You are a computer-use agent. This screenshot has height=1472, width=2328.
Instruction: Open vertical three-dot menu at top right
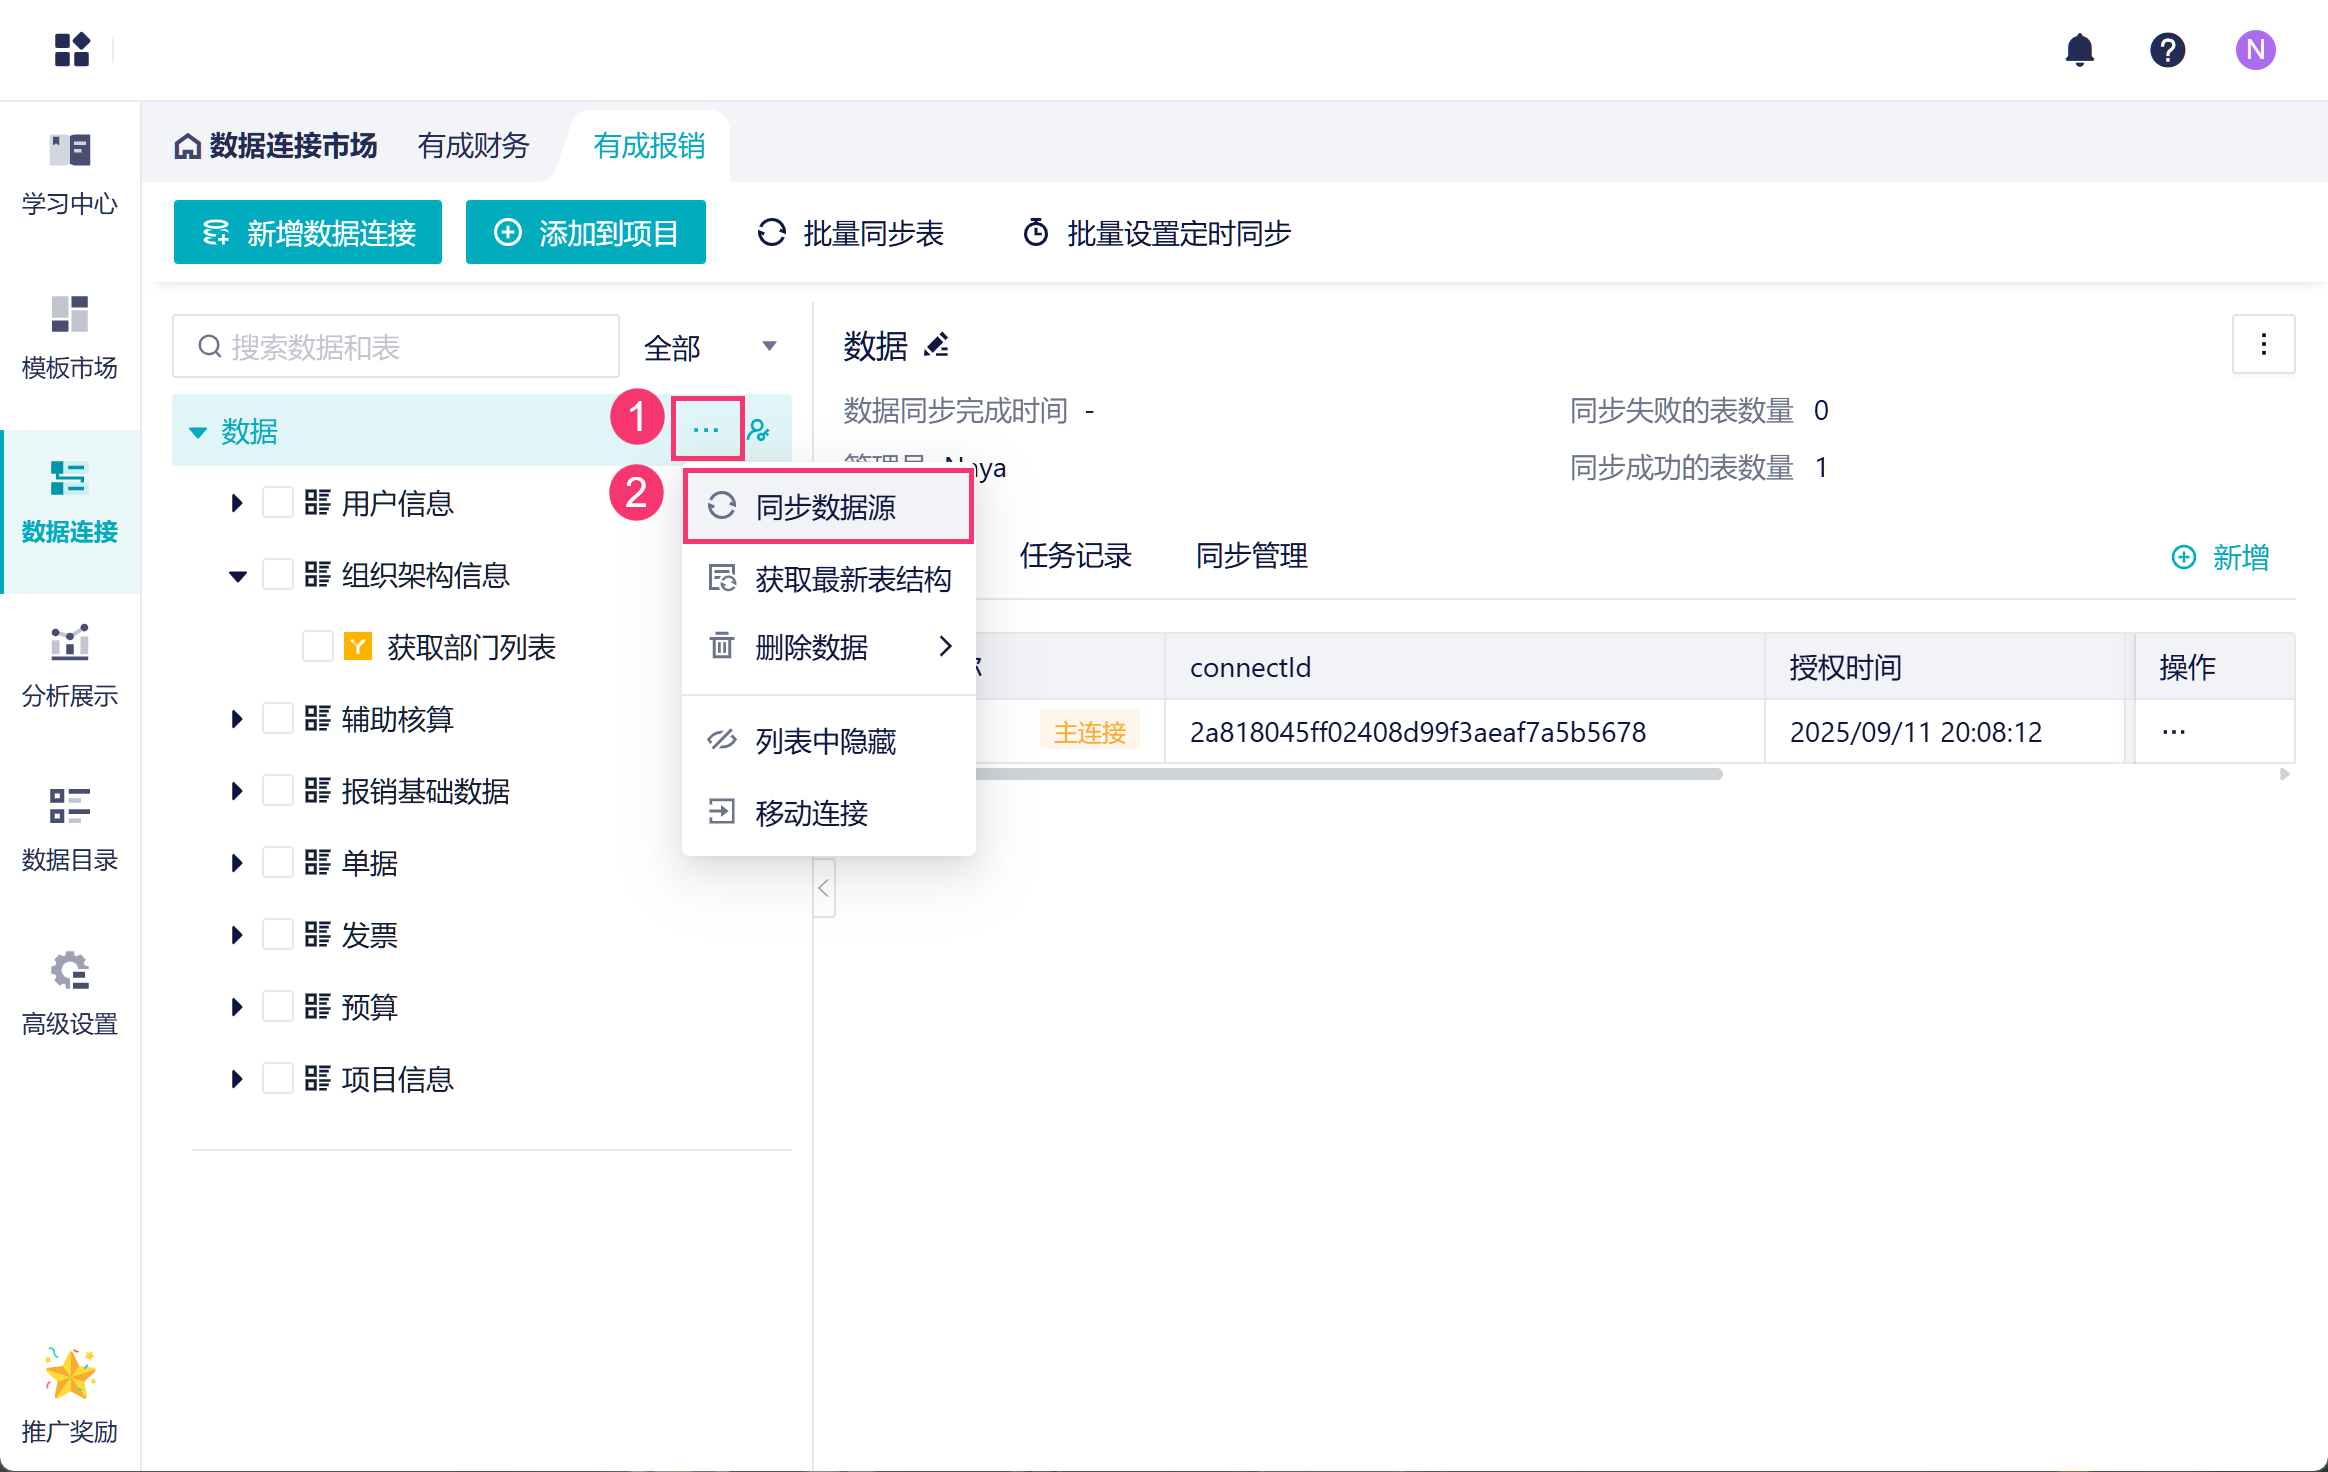pos(2263,345)
